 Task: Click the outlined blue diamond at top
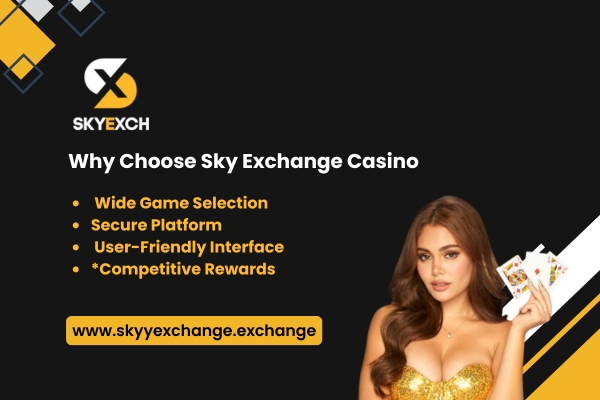[81, 15]
